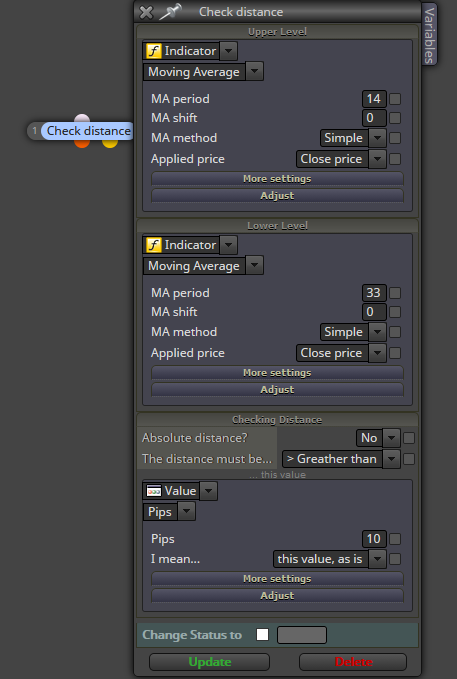
Task: Open Absolute distance No dropdown
Action: (391, 438)
